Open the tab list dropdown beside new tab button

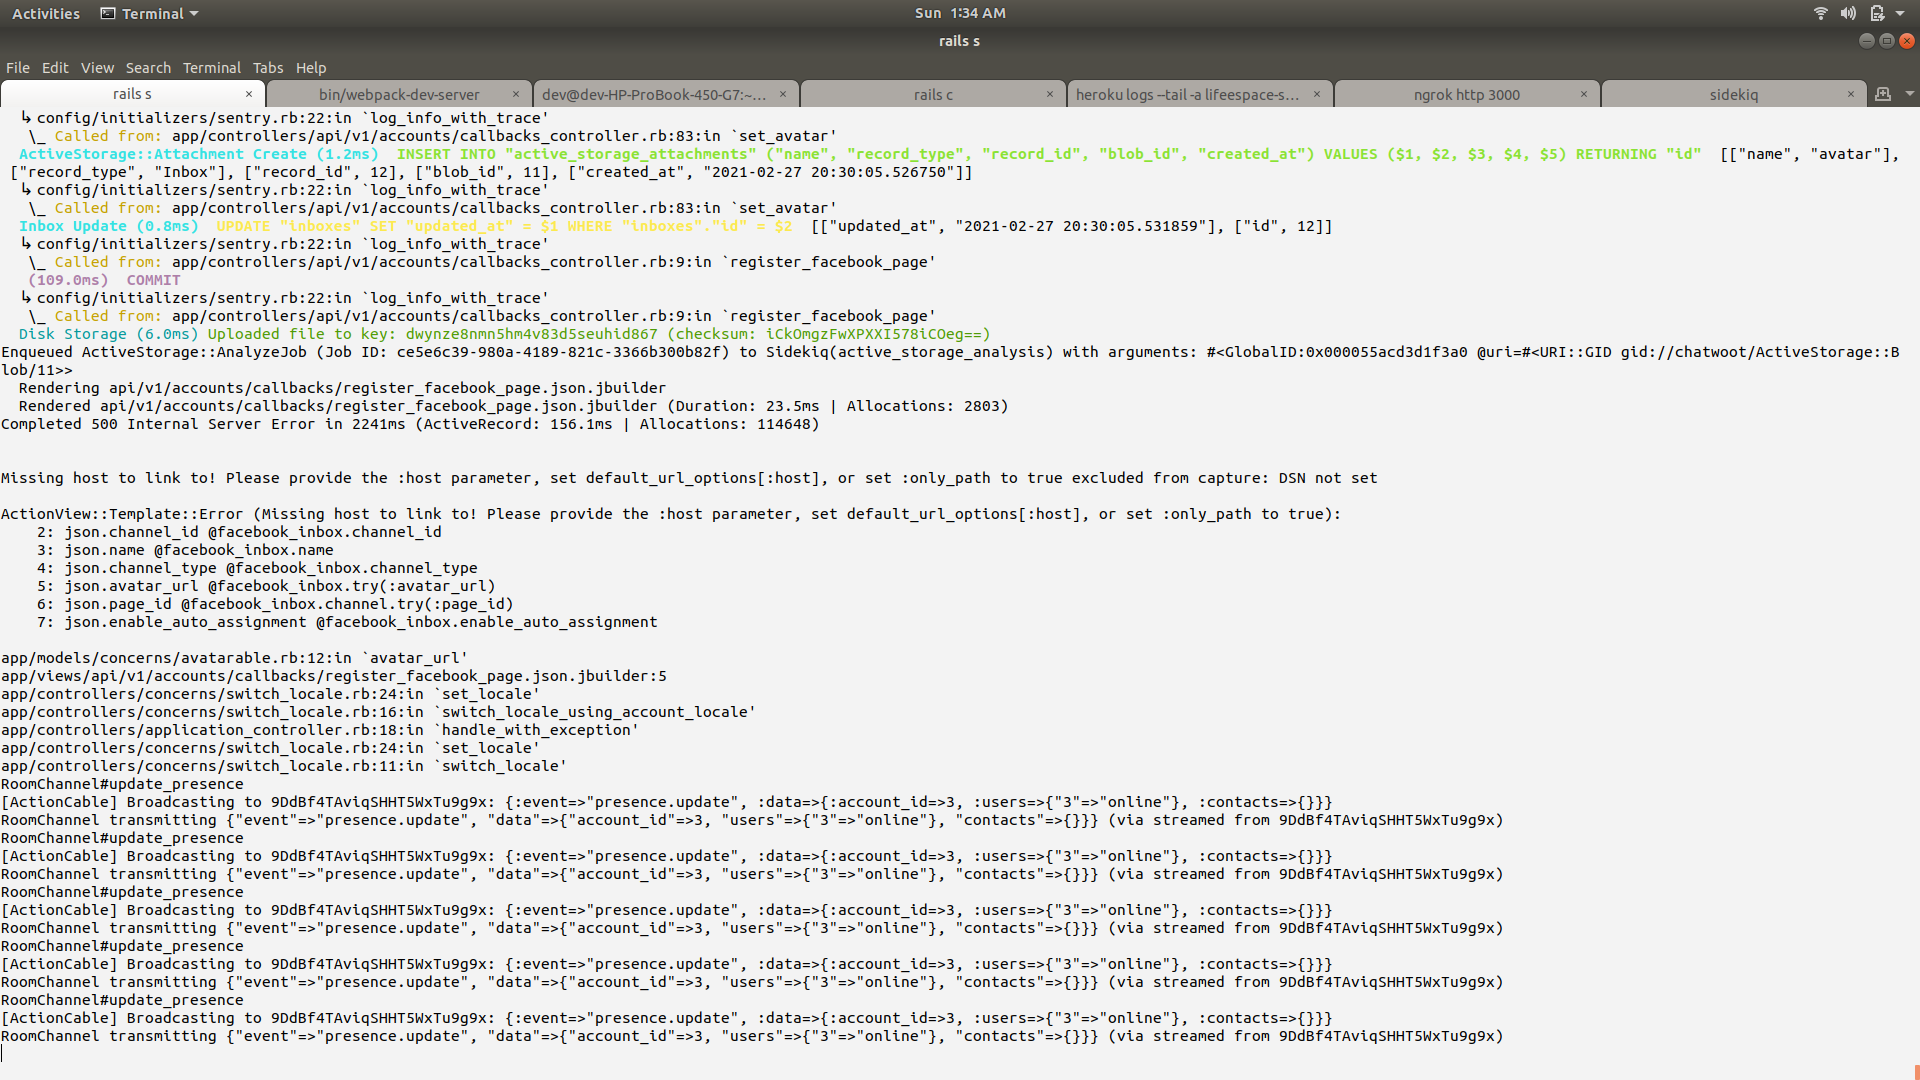[1908, 93]
